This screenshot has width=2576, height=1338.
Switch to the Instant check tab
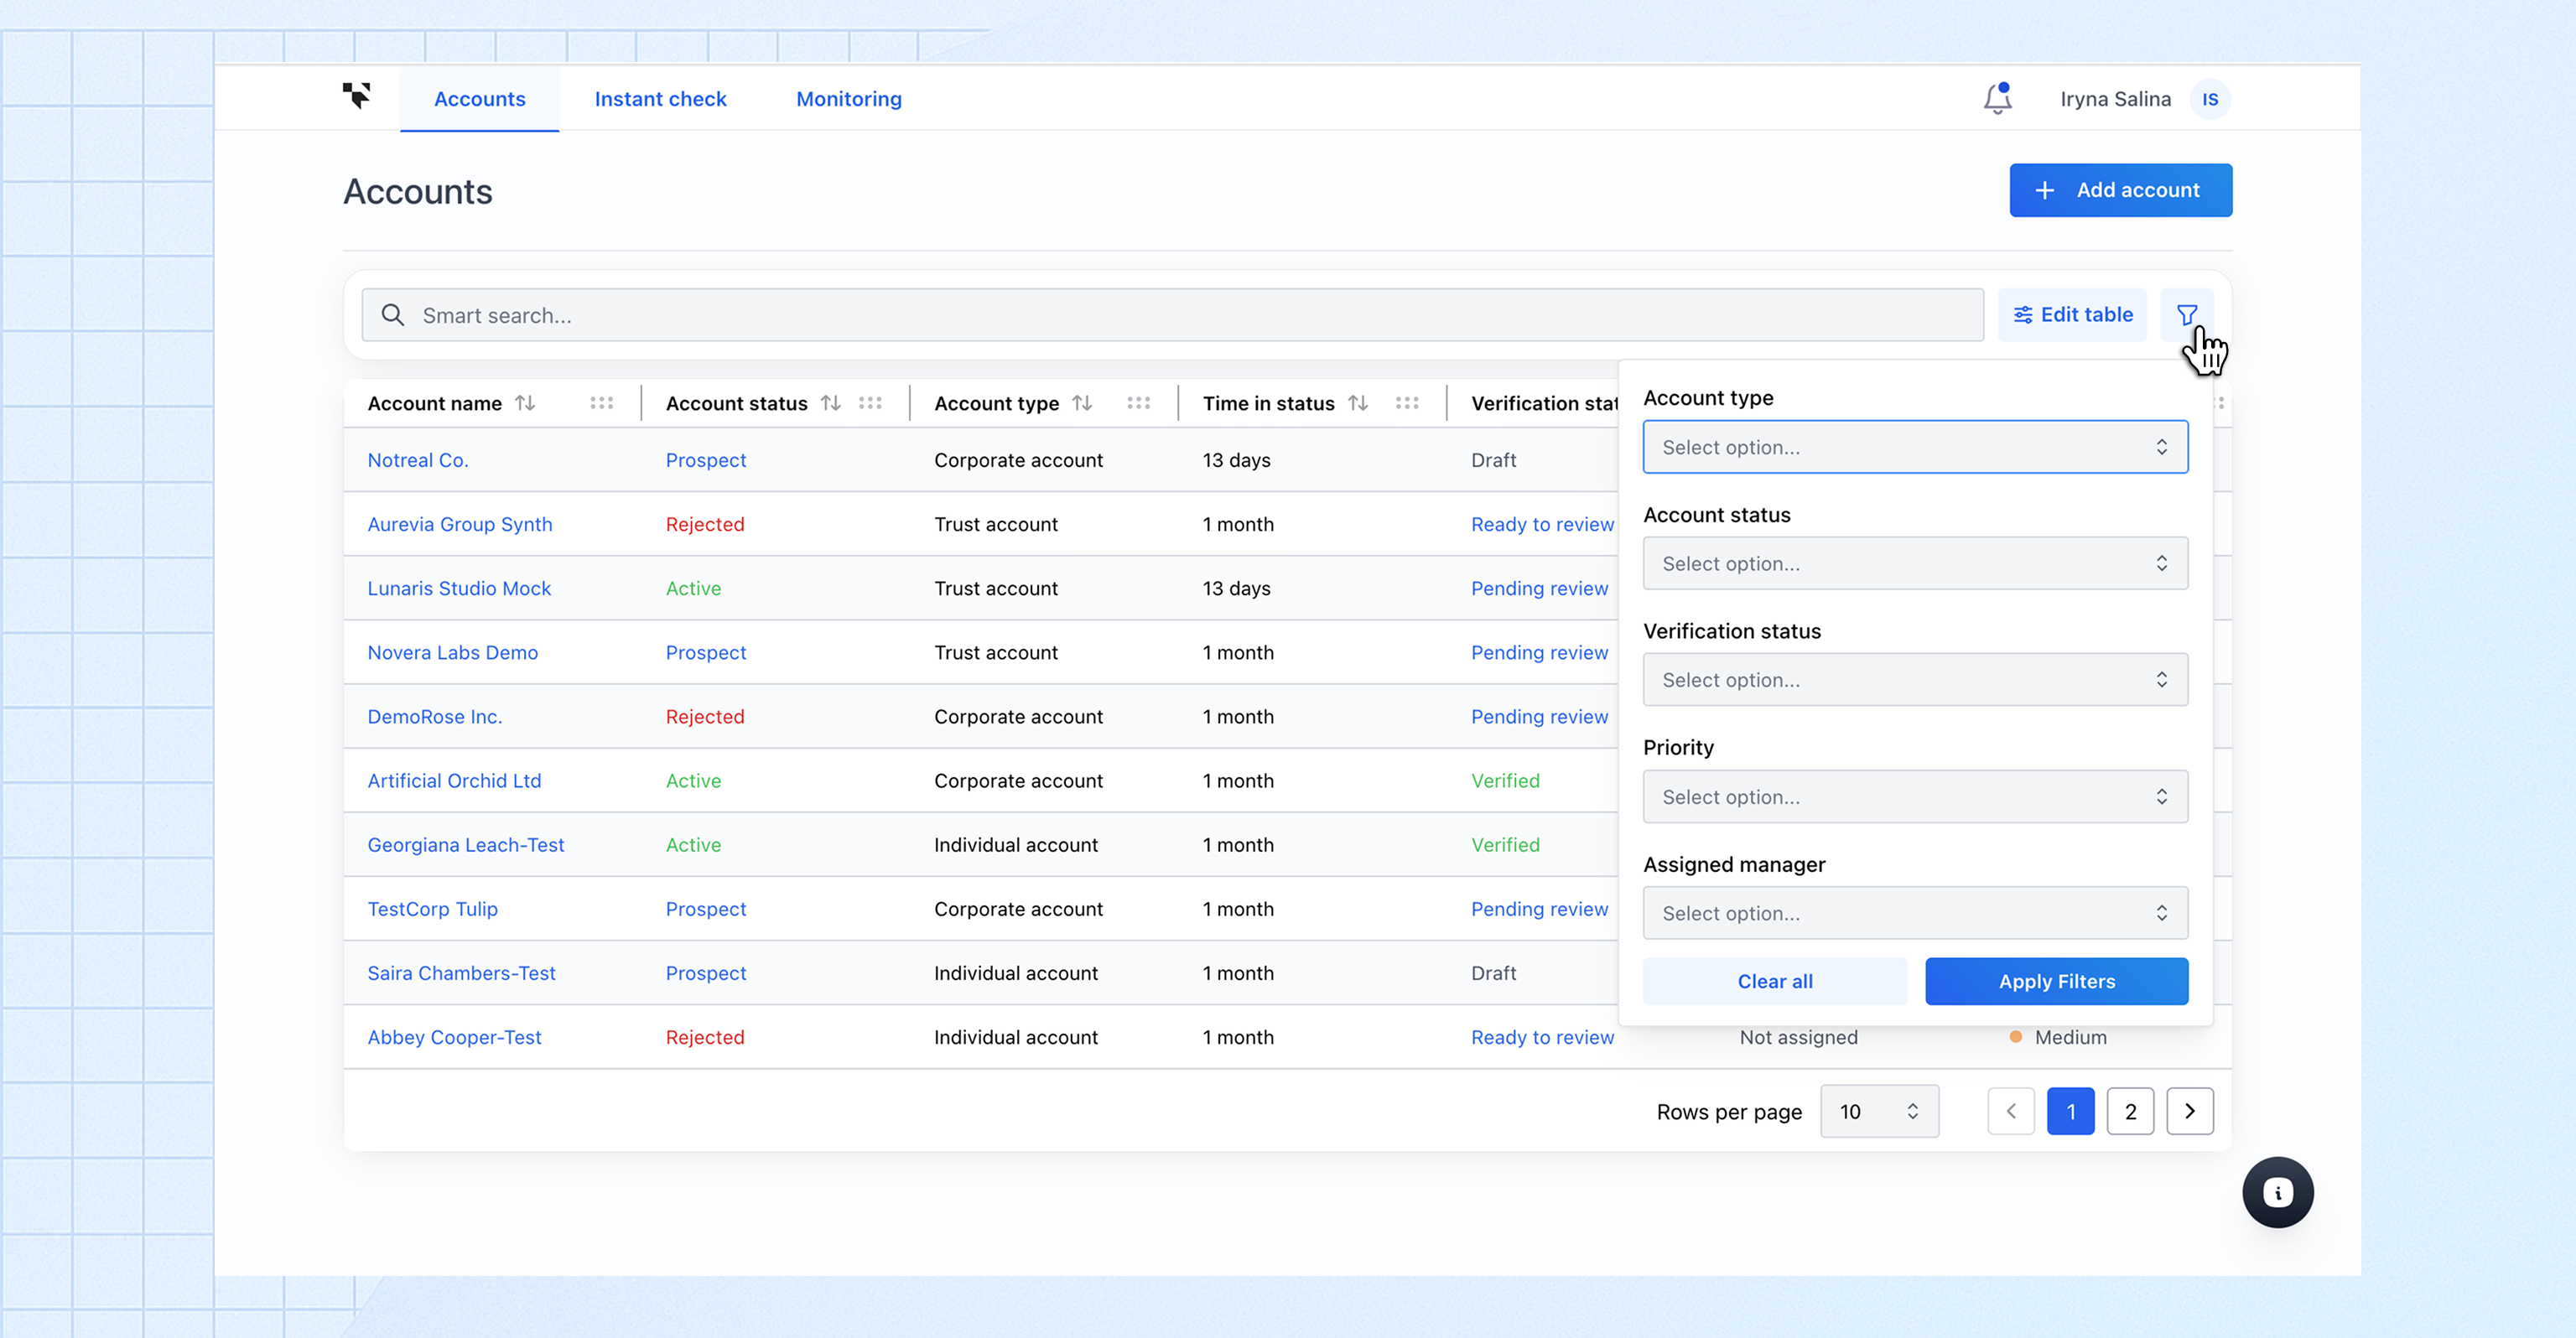pos(660,99)
